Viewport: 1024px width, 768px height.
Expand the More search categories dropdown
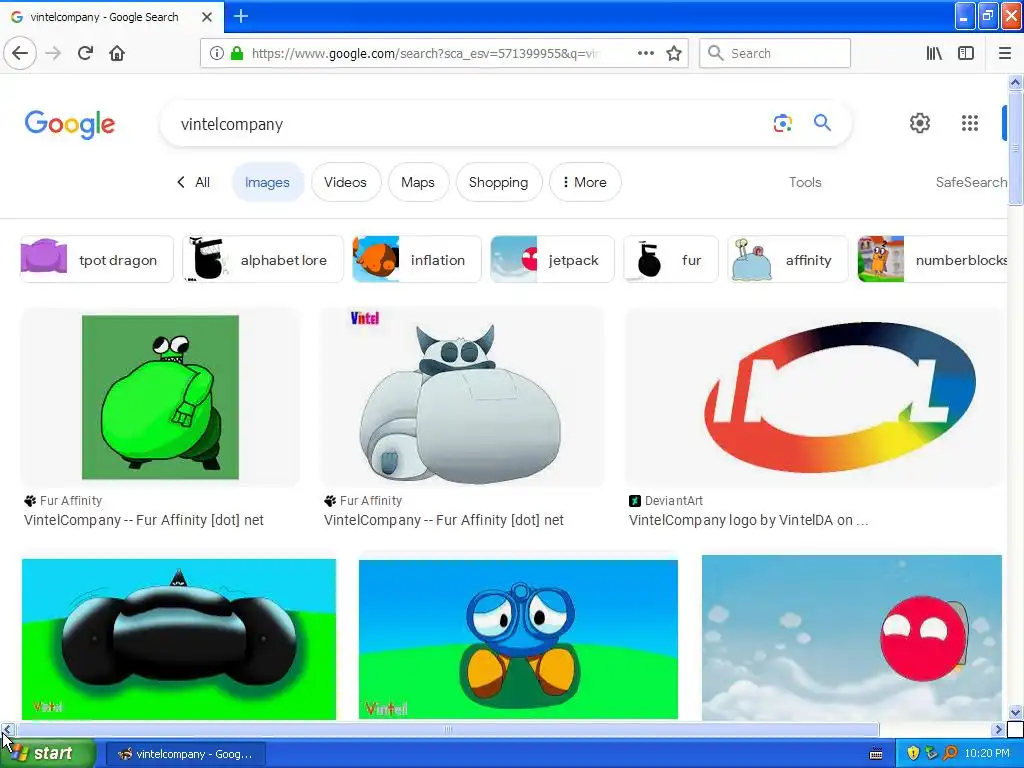584,182
